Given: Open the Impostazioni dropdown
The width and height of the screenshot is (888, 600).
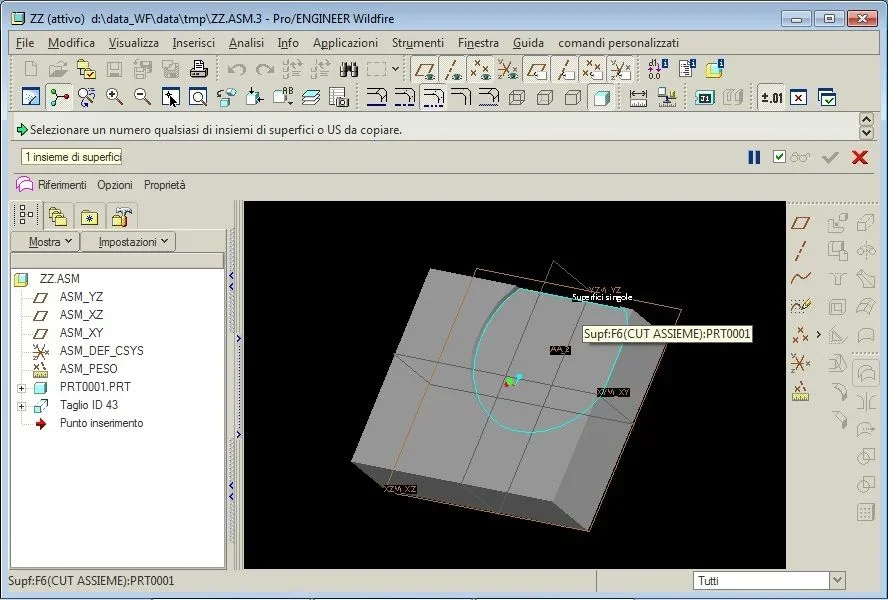Looking at the screenshot, I should [128, 242].
